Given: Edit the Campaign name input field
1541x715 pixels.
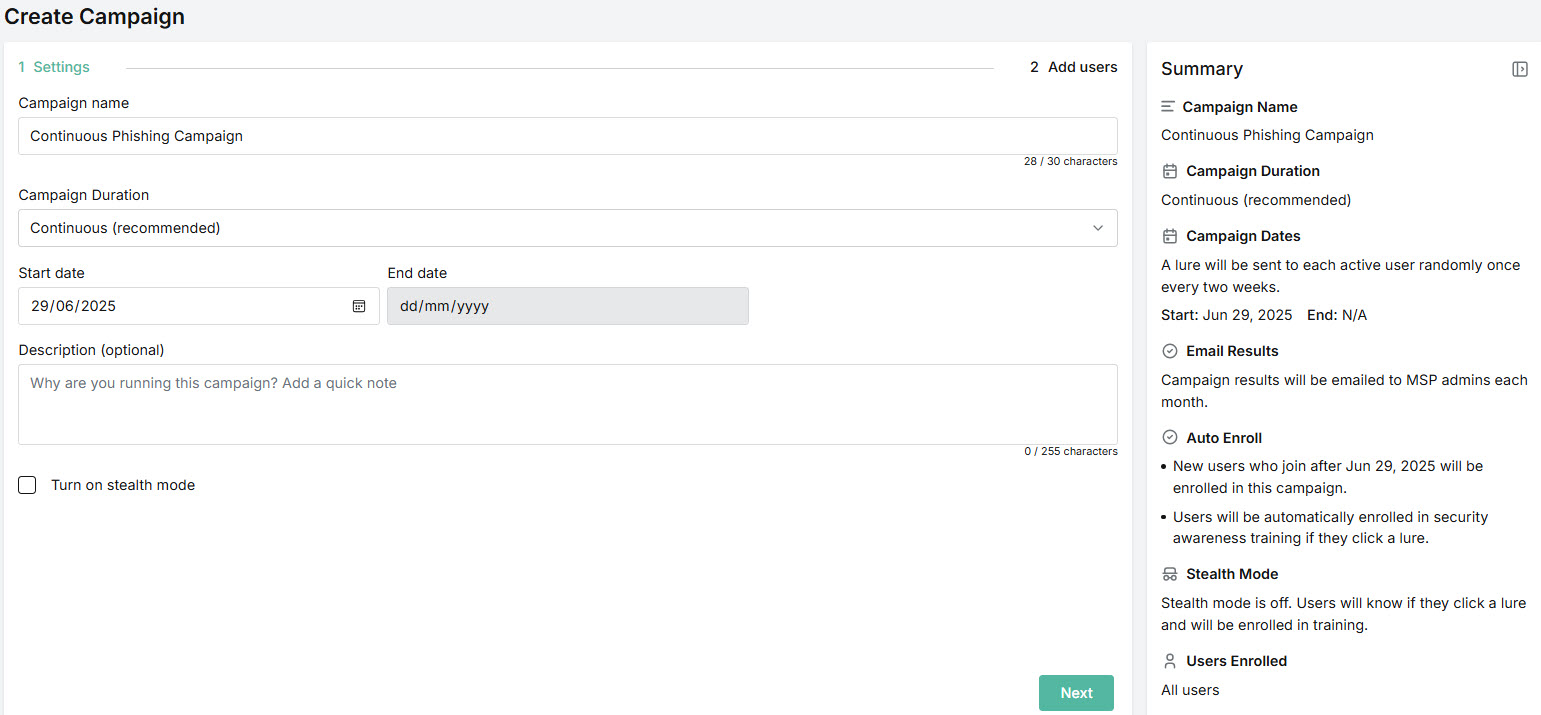Looking at the screenshot, I should [x=568, y=136].
